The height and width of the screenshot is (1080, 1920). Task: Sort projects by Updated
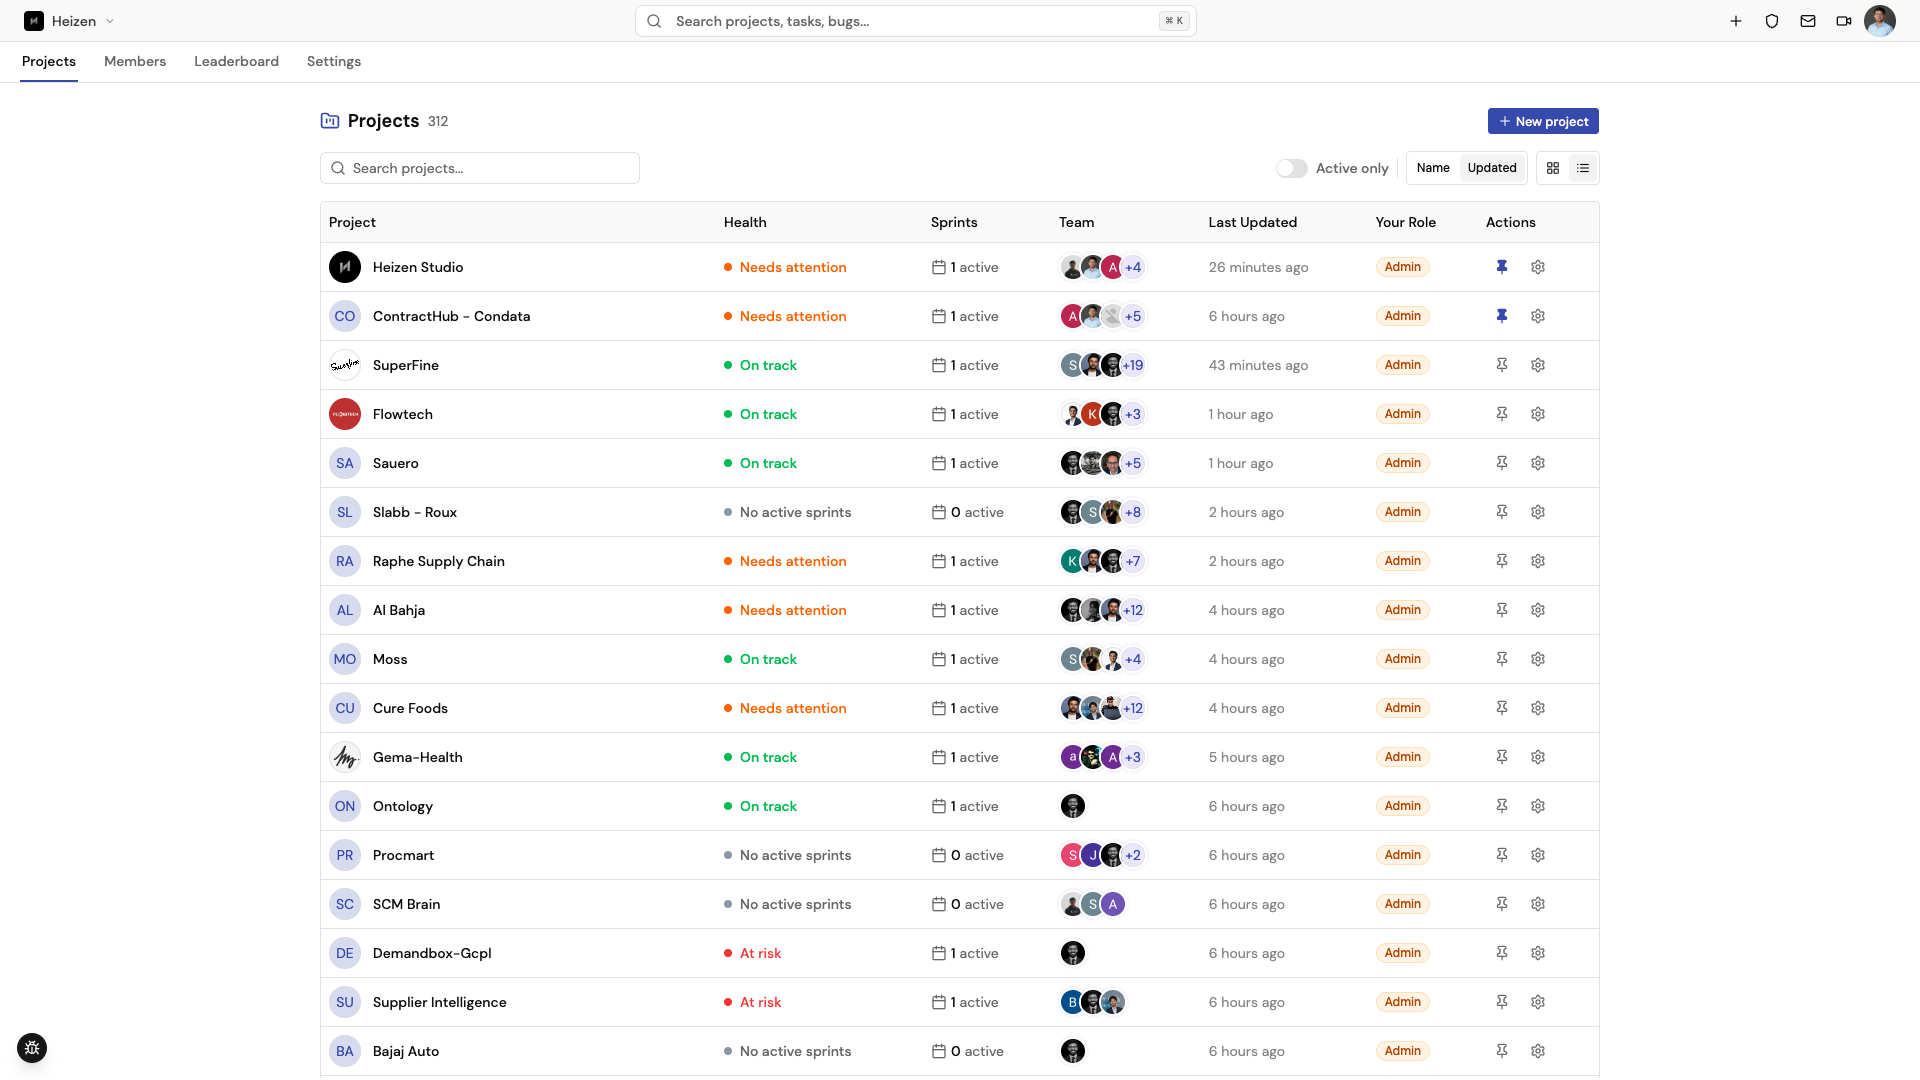tap(1492, 168)
